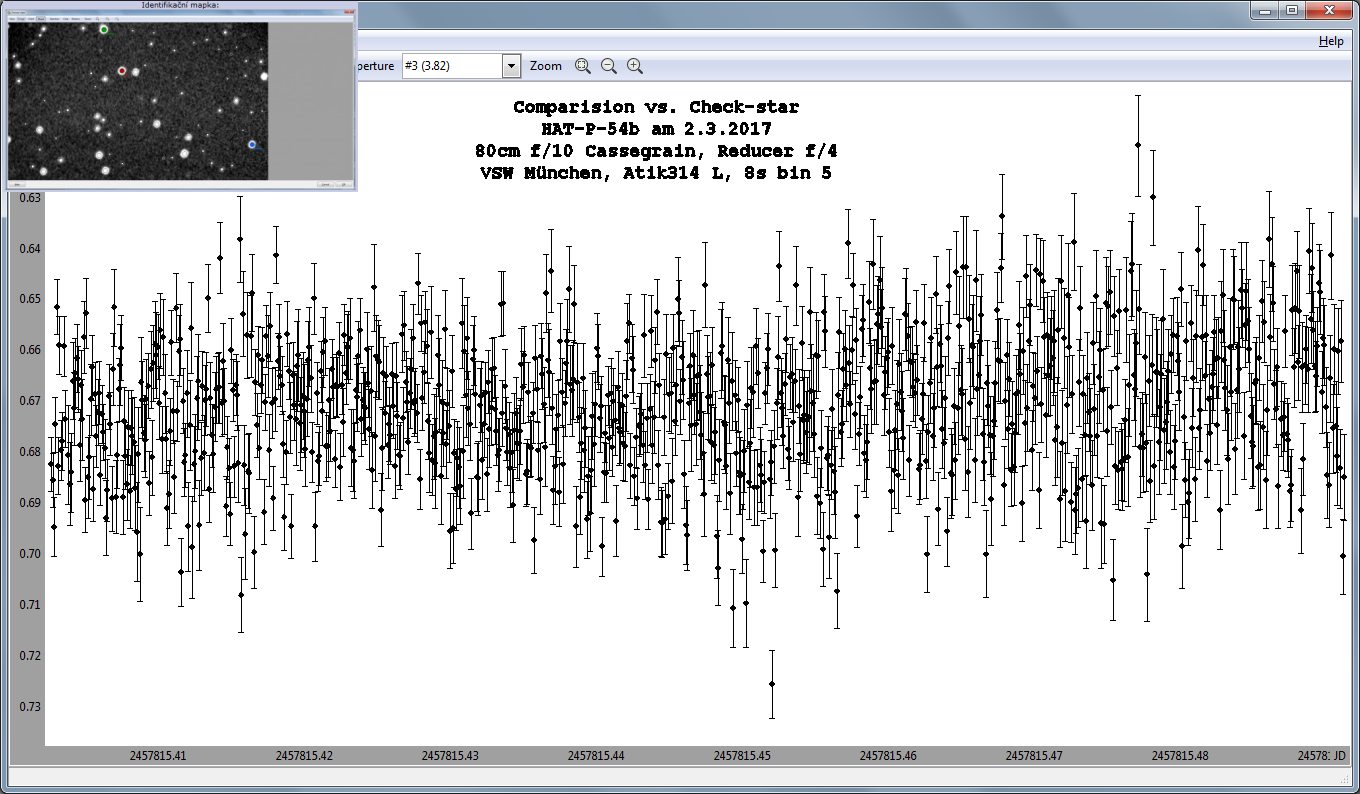The width and height of the screenshot is (1360, 794).
Task: Zoom out using the minus magnifier
Action: (x=608, y=66)
